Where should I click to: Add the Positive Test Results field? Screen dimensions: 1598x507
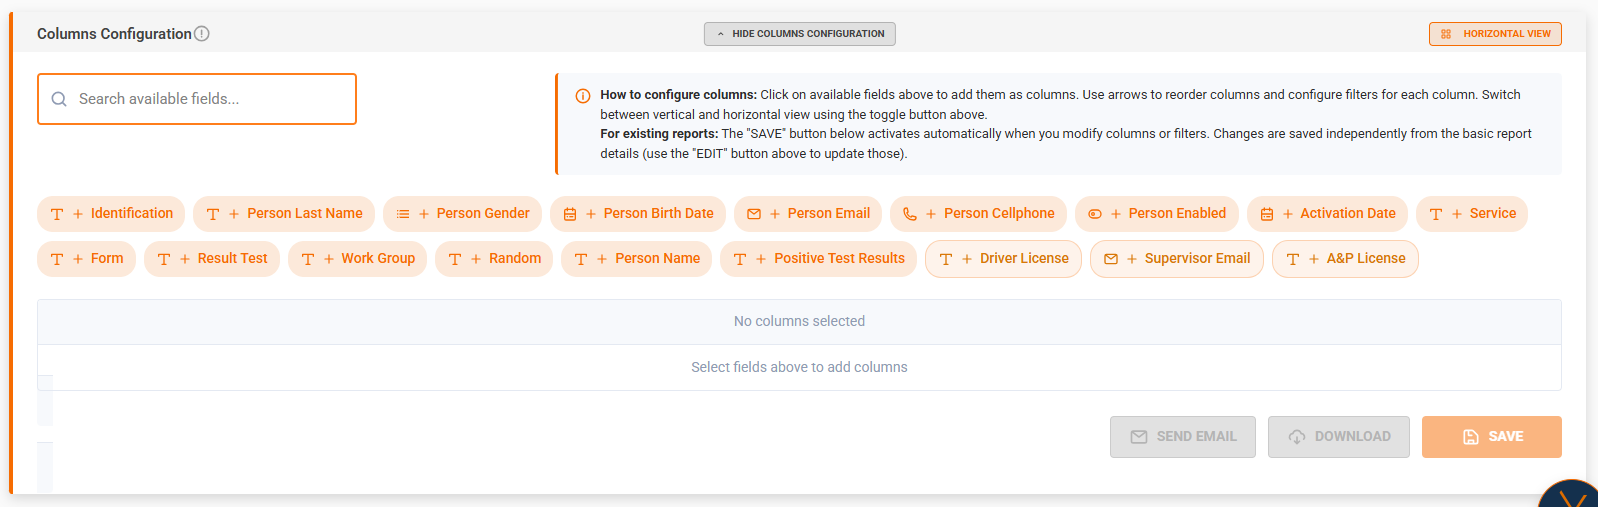pyautogui.click(x=818, y=259)
